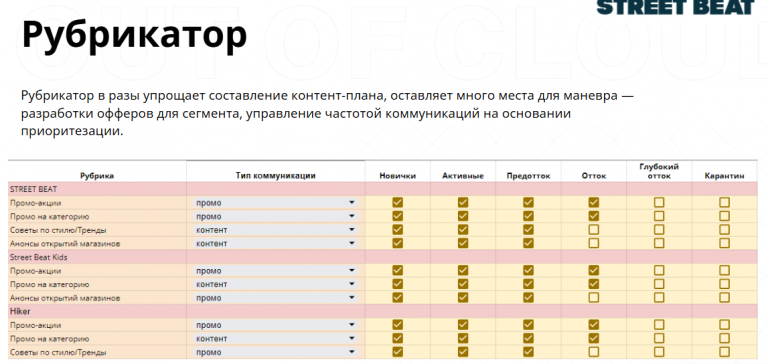Select the Street Beat Kids section row

pos(383,257)
